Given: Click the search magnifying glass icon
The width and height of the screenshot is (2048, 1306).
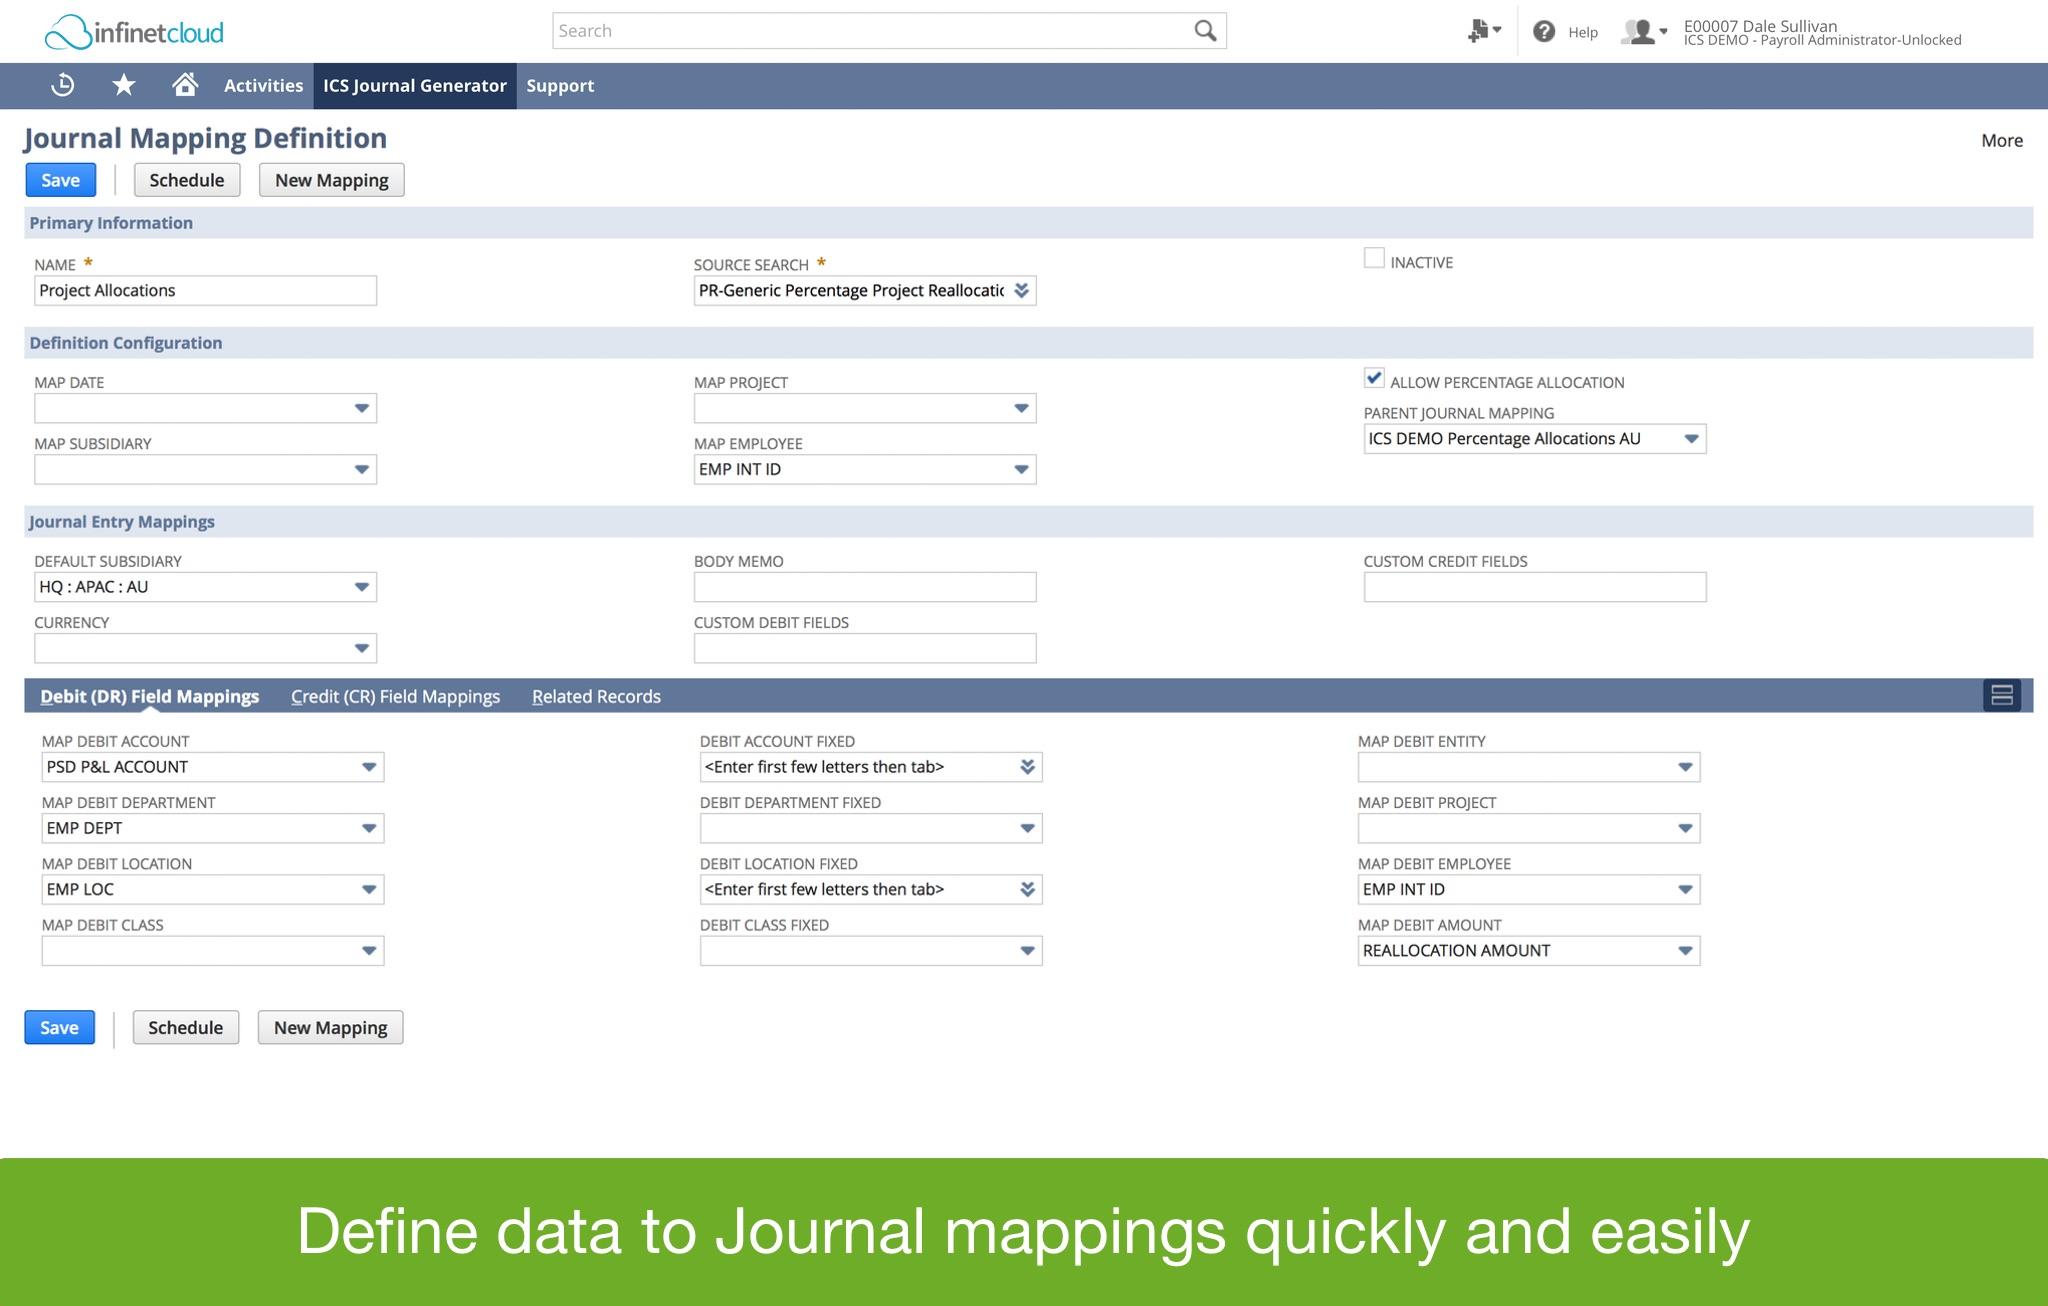Looking at the screenshot, I should pos(1205,31).
